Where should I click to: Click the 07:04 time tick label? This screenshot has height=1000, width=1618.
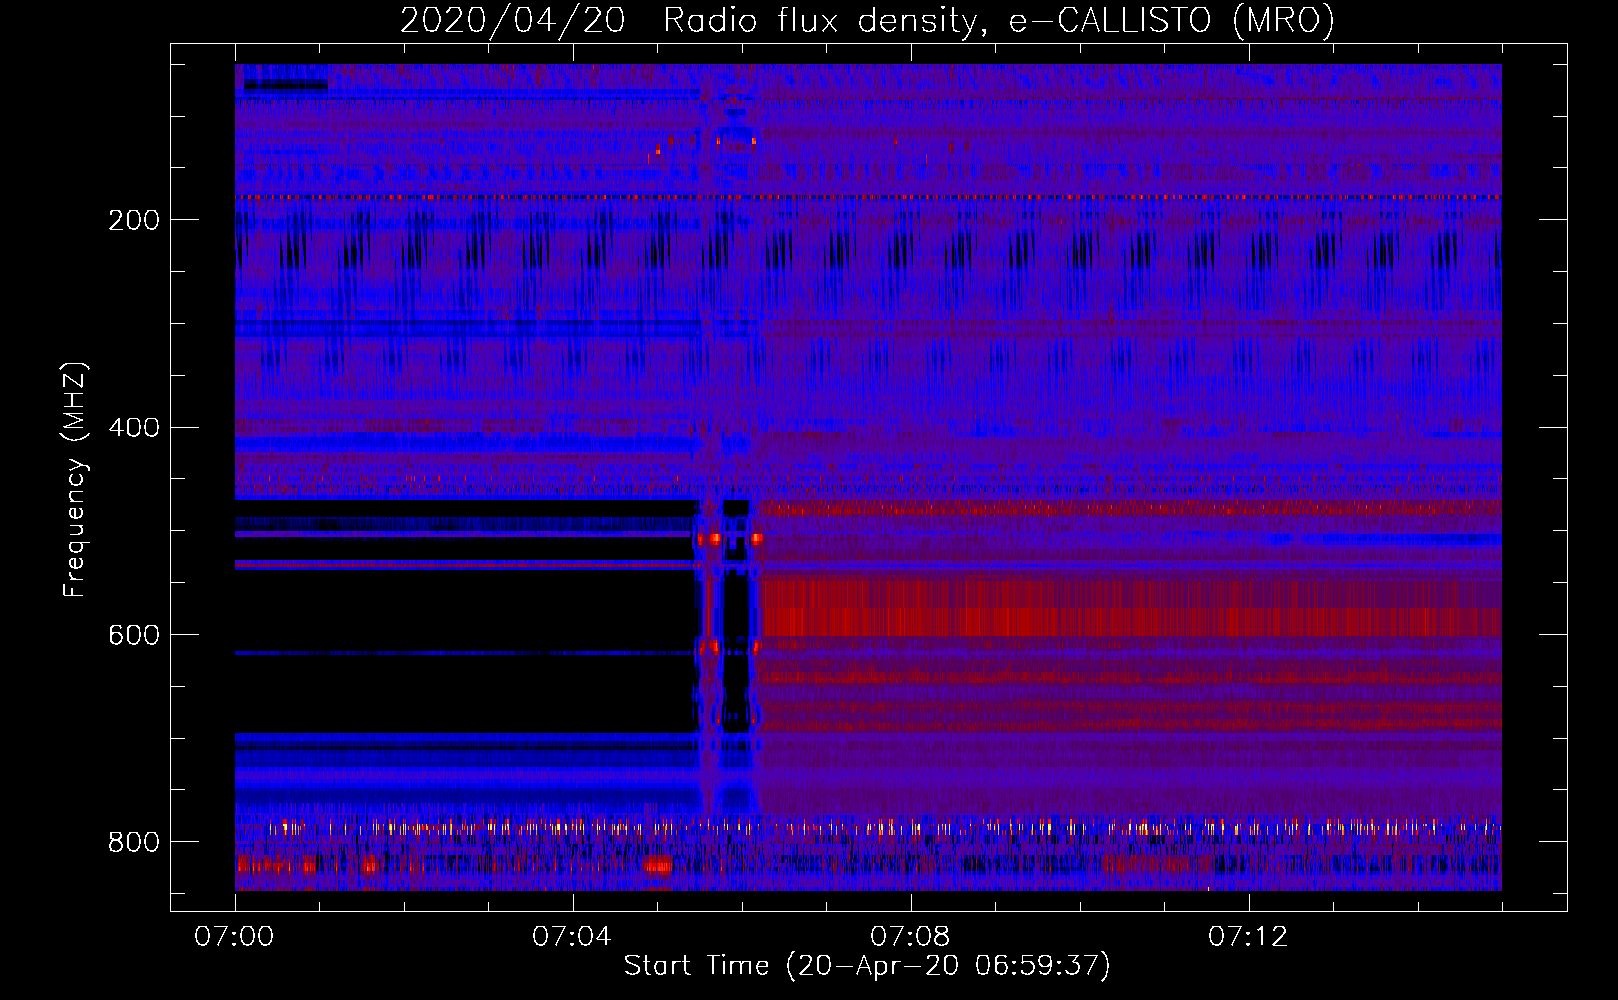pyautogui.click(x=572, y=937)
